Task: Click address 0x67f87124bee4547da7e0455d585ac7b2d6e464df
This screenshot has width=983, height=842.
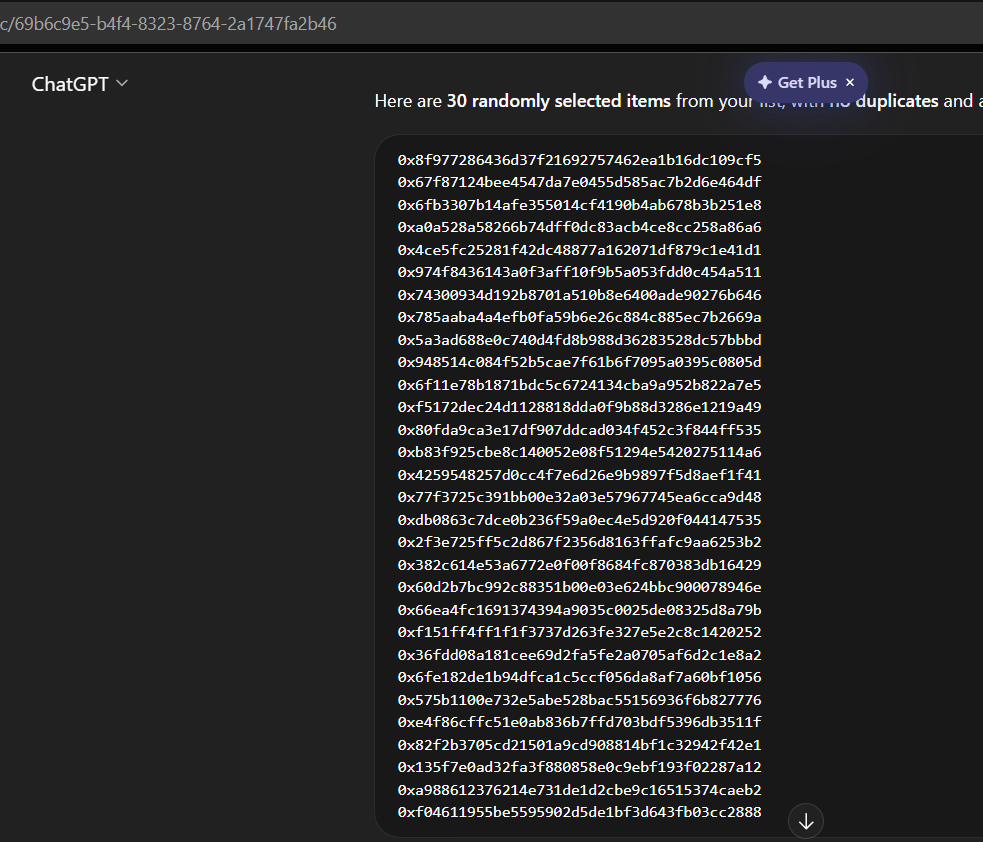Action: click(579, 182)
